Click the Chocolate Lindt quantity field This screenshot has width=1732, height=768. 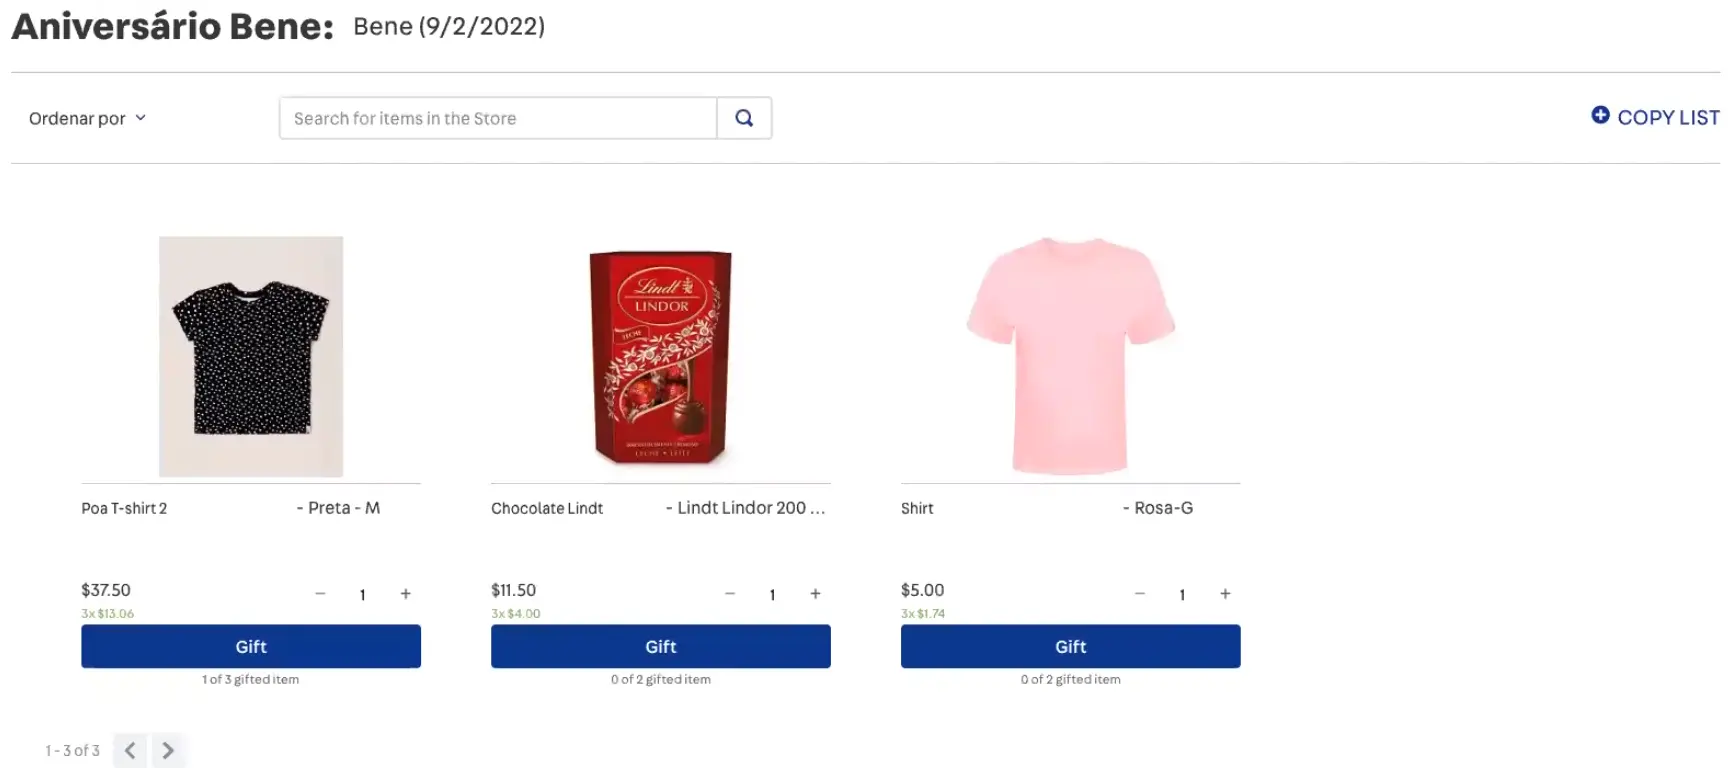pos(772,594)
